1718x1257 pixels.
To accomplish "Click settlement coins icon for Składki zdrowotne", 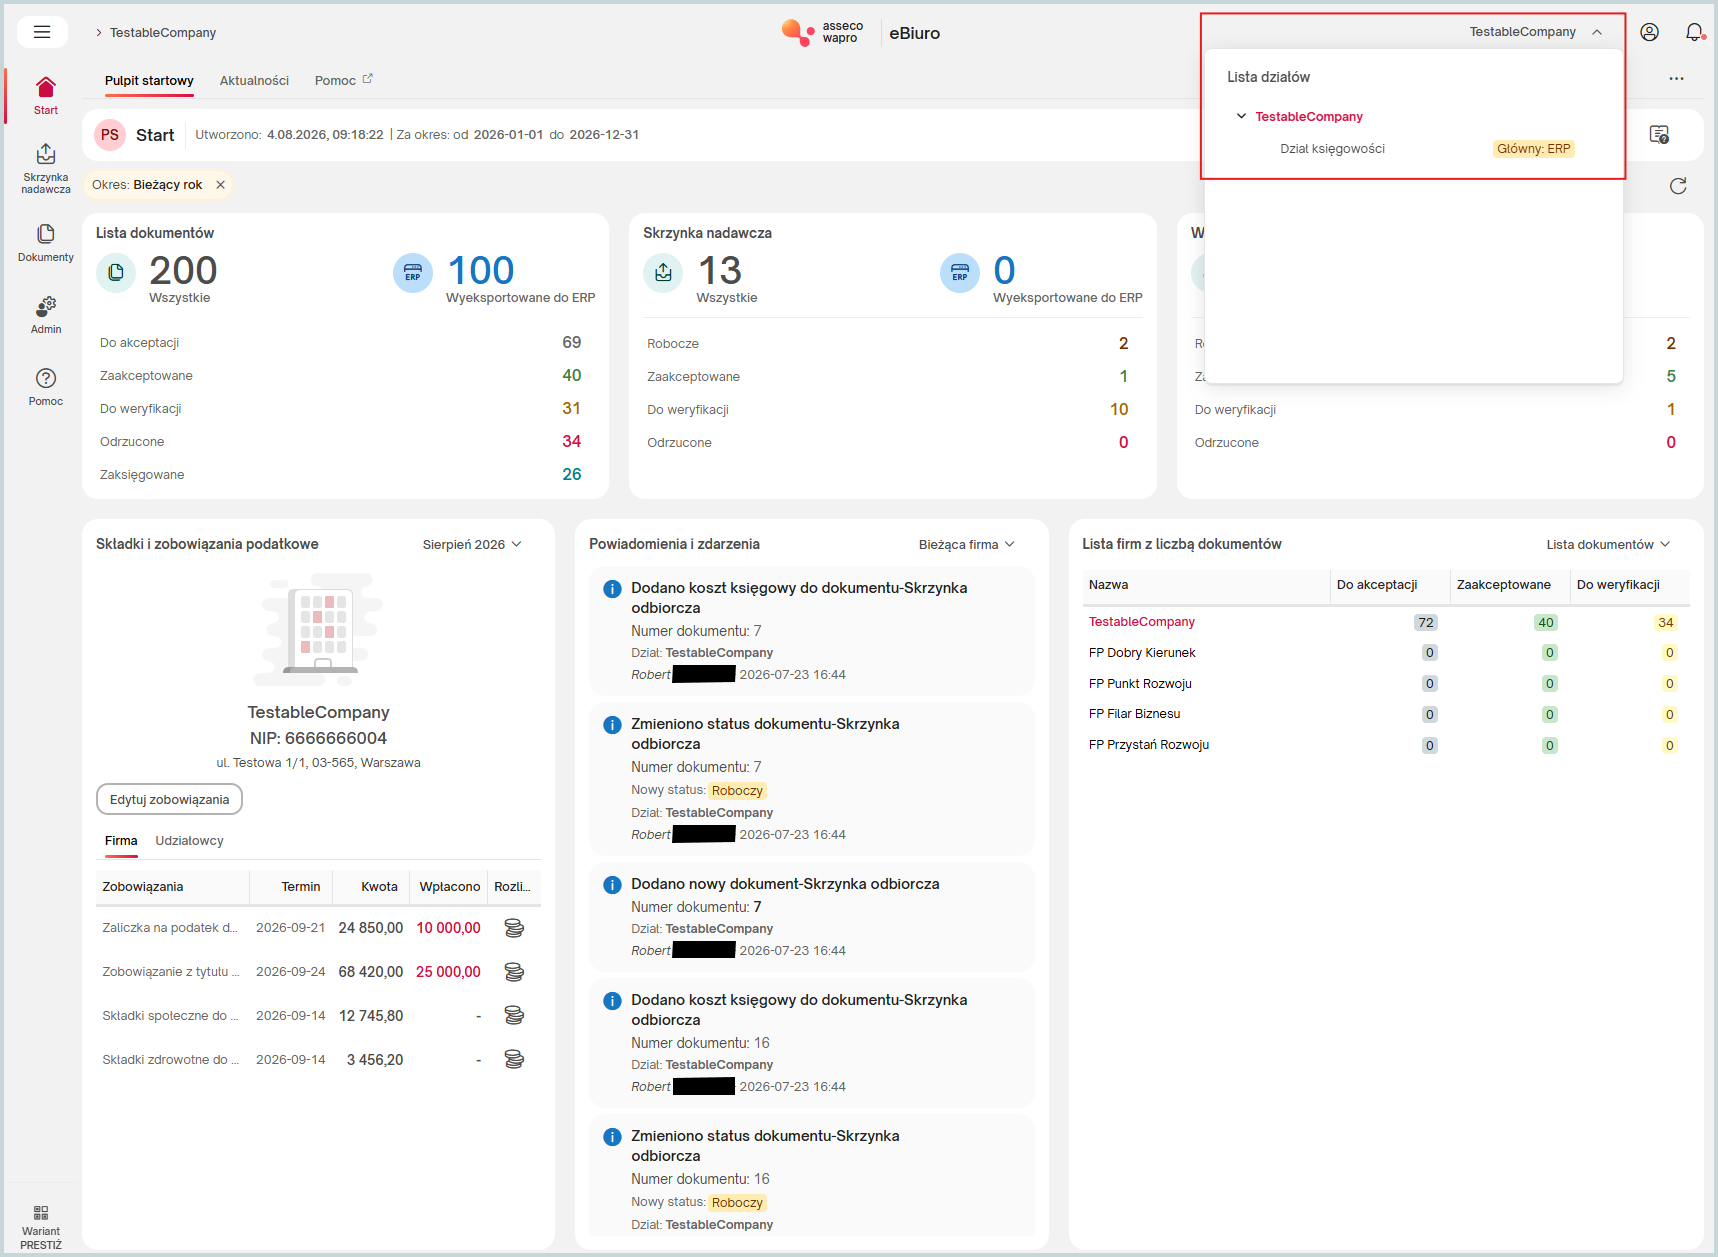I will pos(514,1060).
